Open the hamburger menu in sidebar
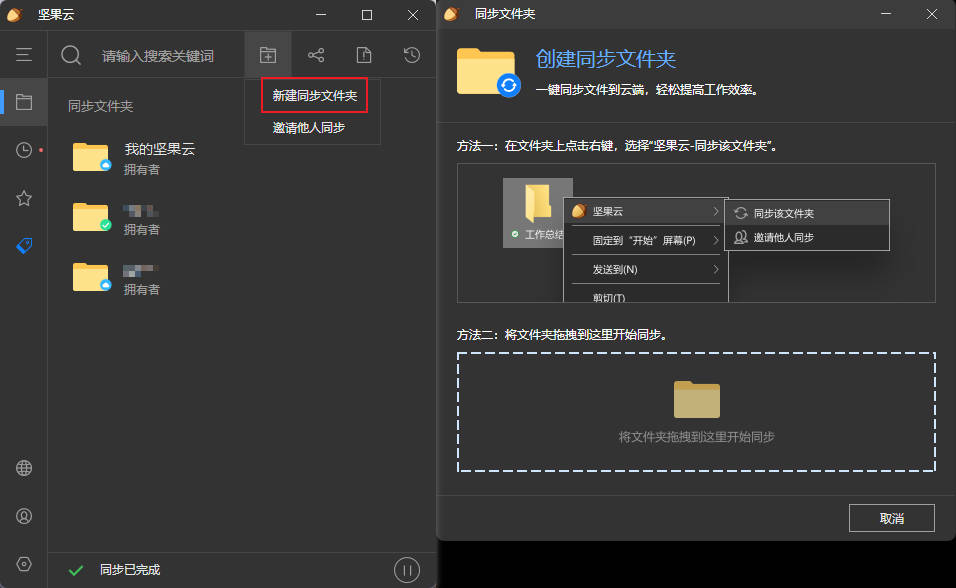956x588 pixels. tap(24, 55)
